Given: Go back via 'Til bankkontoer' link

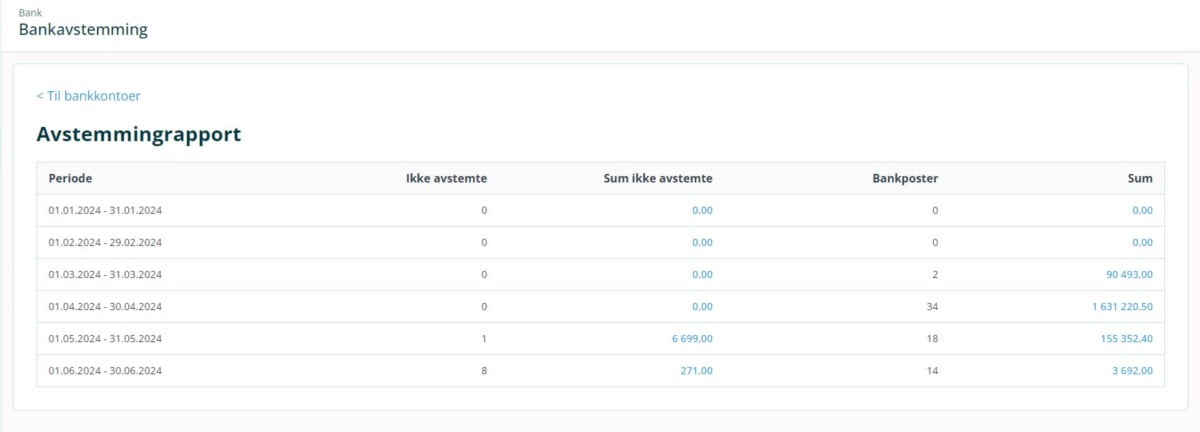Looking at the screenshot, I should (88, 96).
